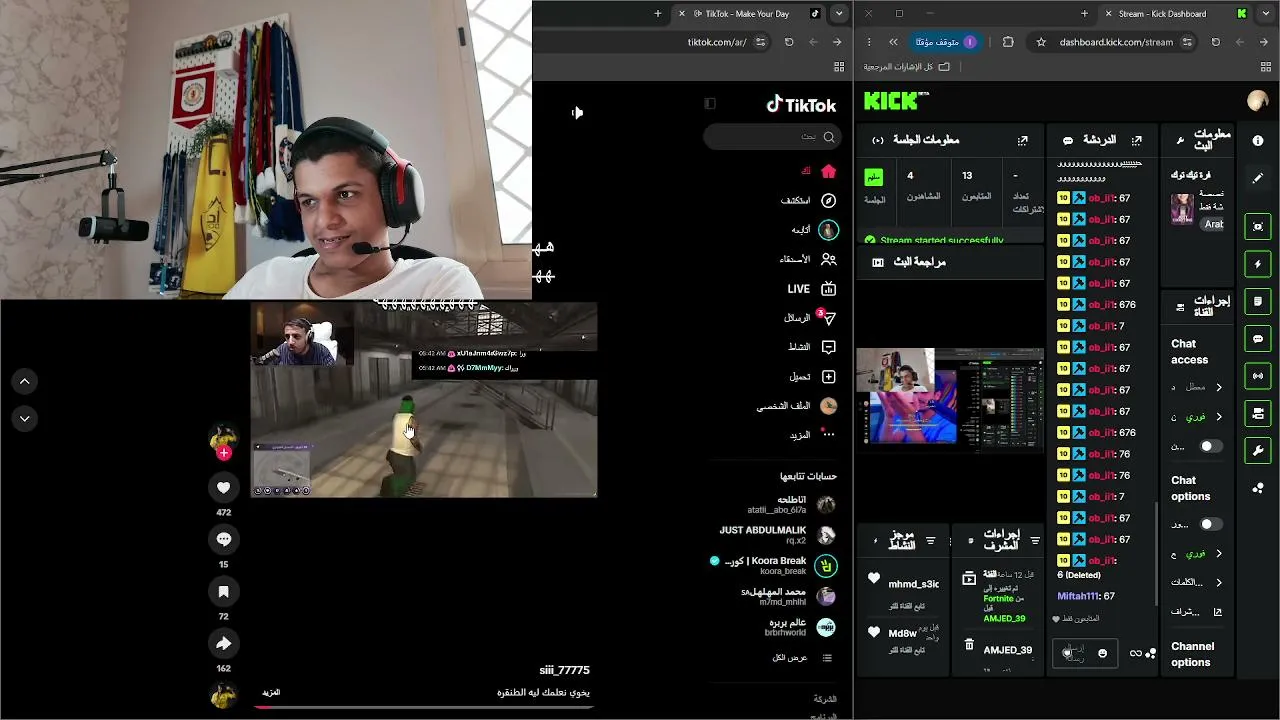Image resolution: width=1280 pixels, height=720 pixels.
Task: Open TikTok Messages icon with badge
Action: (x=827, y=318)
